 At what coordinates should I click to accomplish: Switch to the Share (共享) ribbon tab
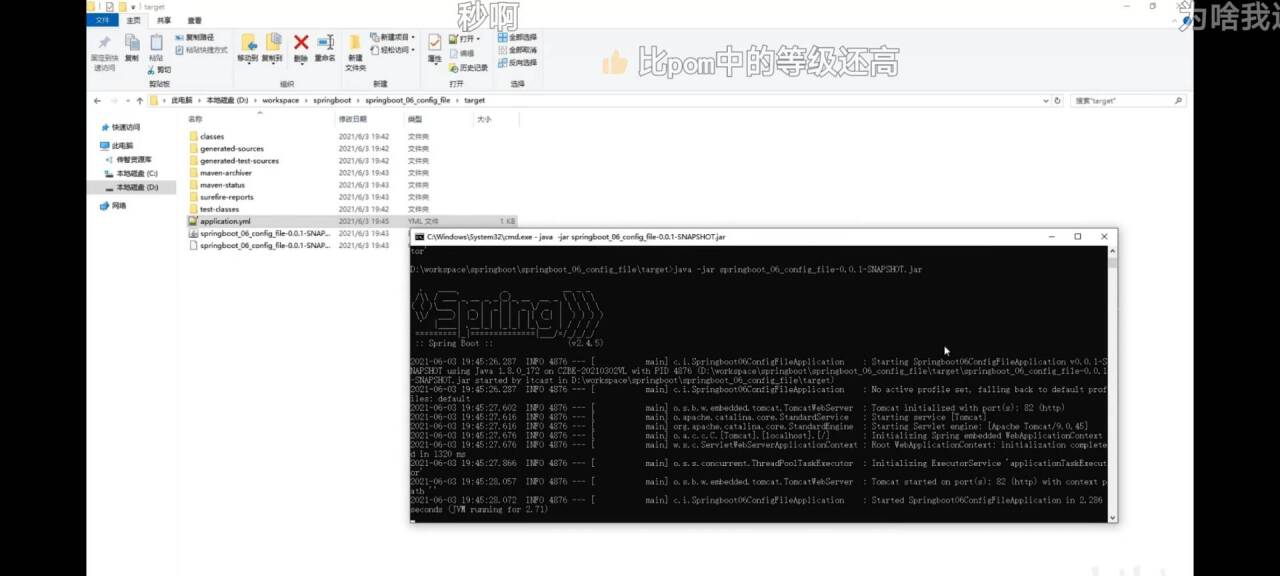point(164,20)
